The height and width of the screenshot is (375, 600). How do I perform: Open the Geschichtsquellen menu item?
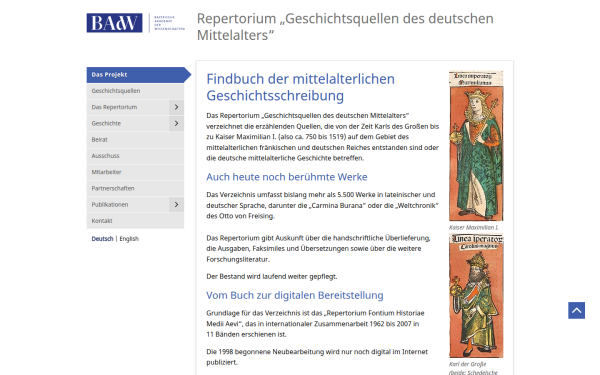point(135,91)
